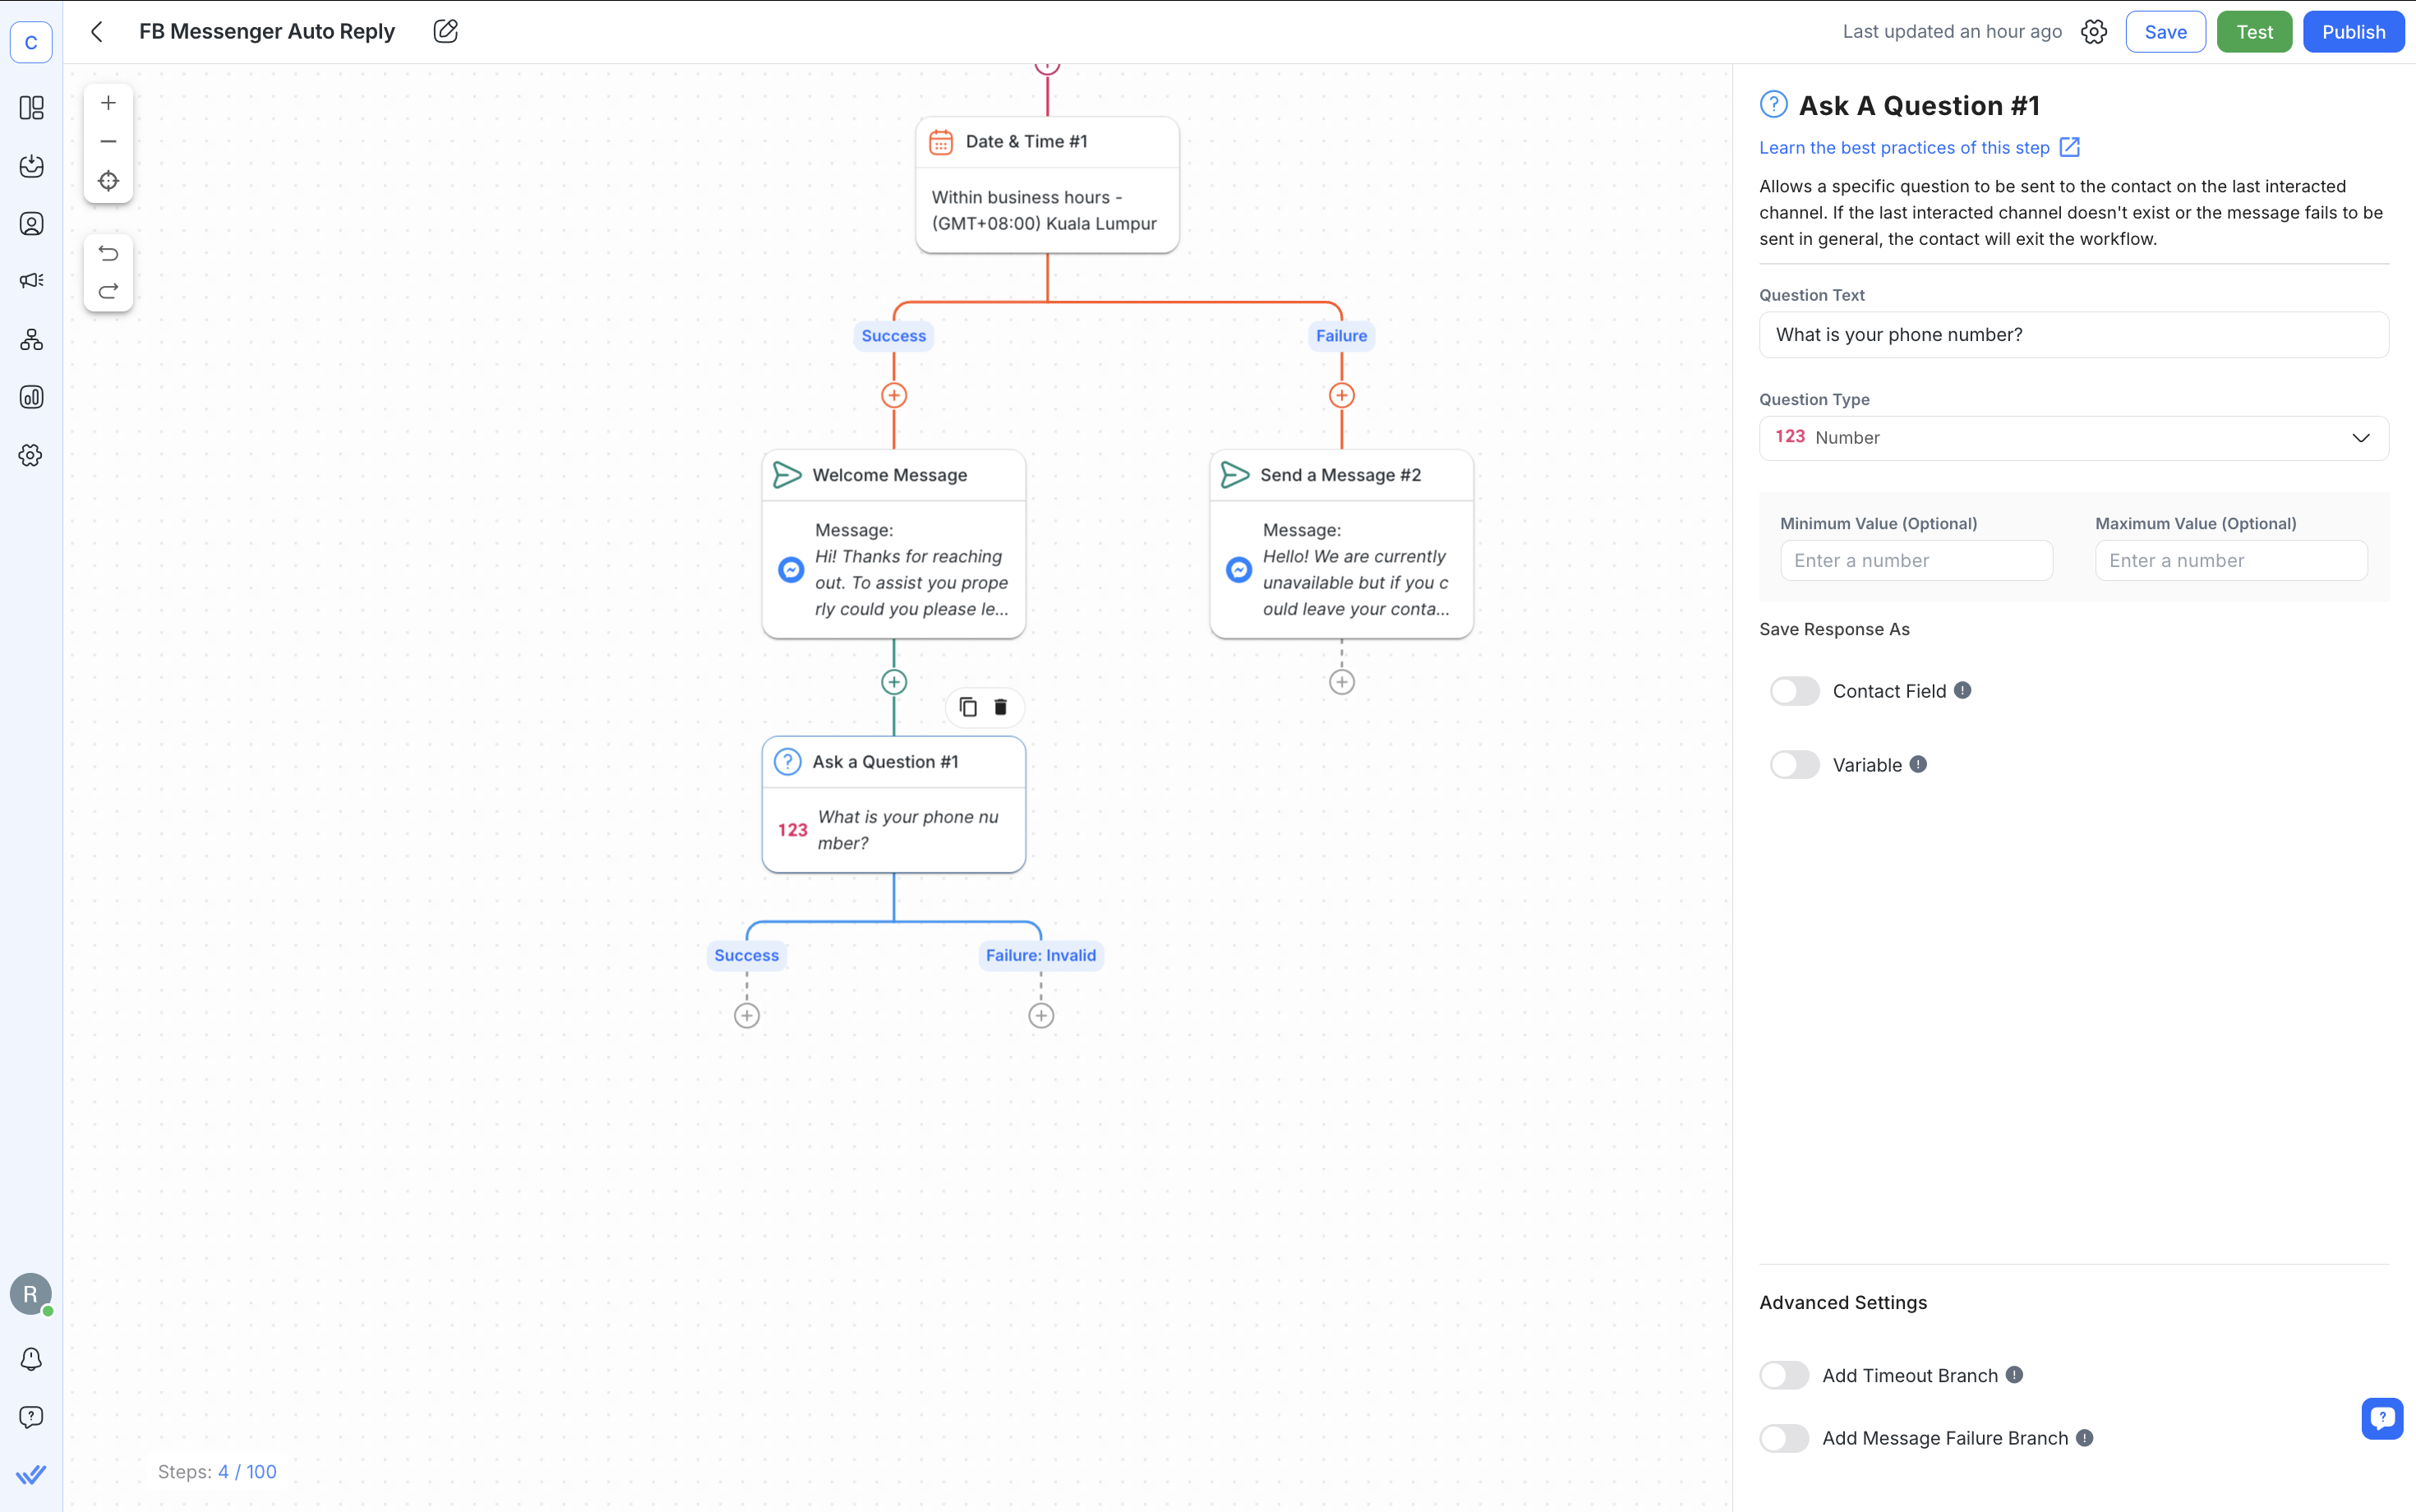Delete the Ask a Question step
The image size is (2416, 1512).
[999, 707]
